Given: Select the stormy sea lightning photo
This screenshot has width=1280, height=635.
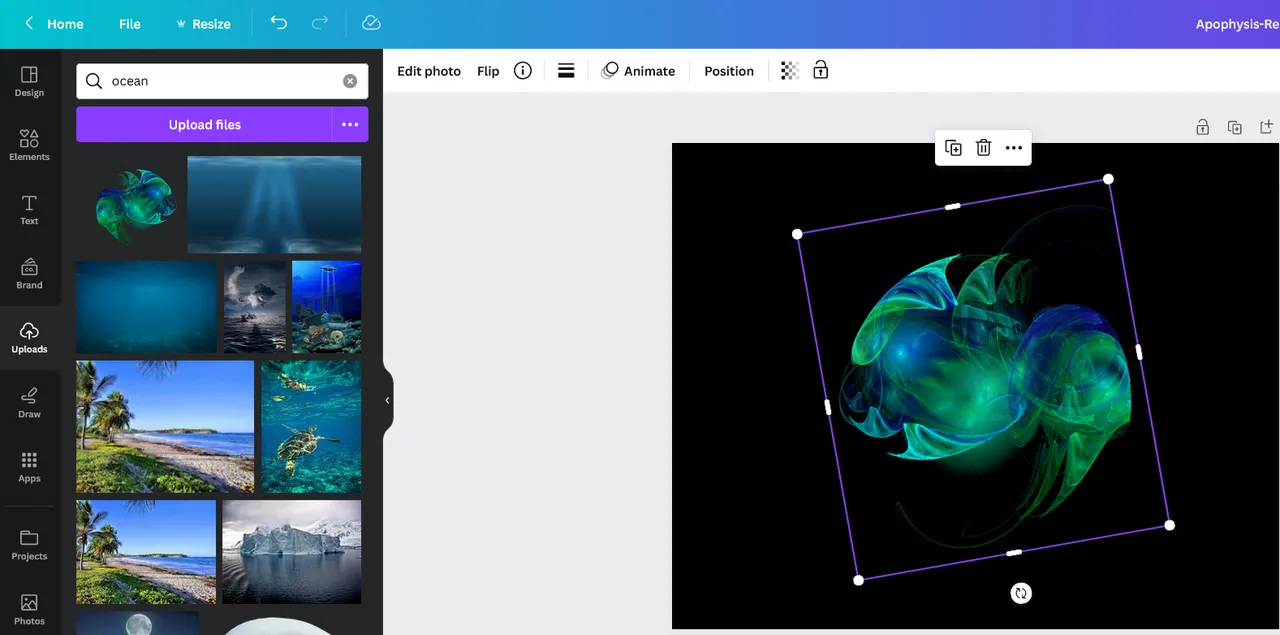Looking at the screenshot, I should coord(254,307).
